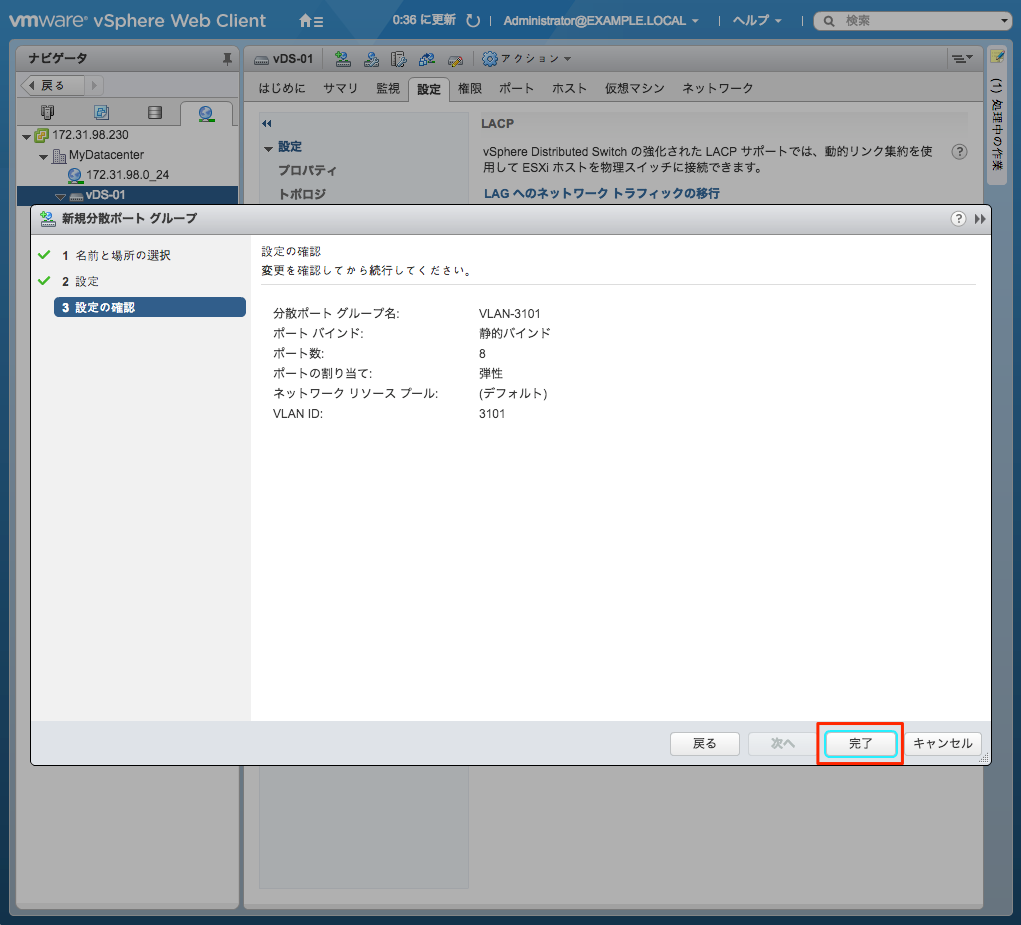Click the vCenter 172.31.98.230 icon
Image resolution: width=1021 pixels, height=925 pixels.
(42, 135)
